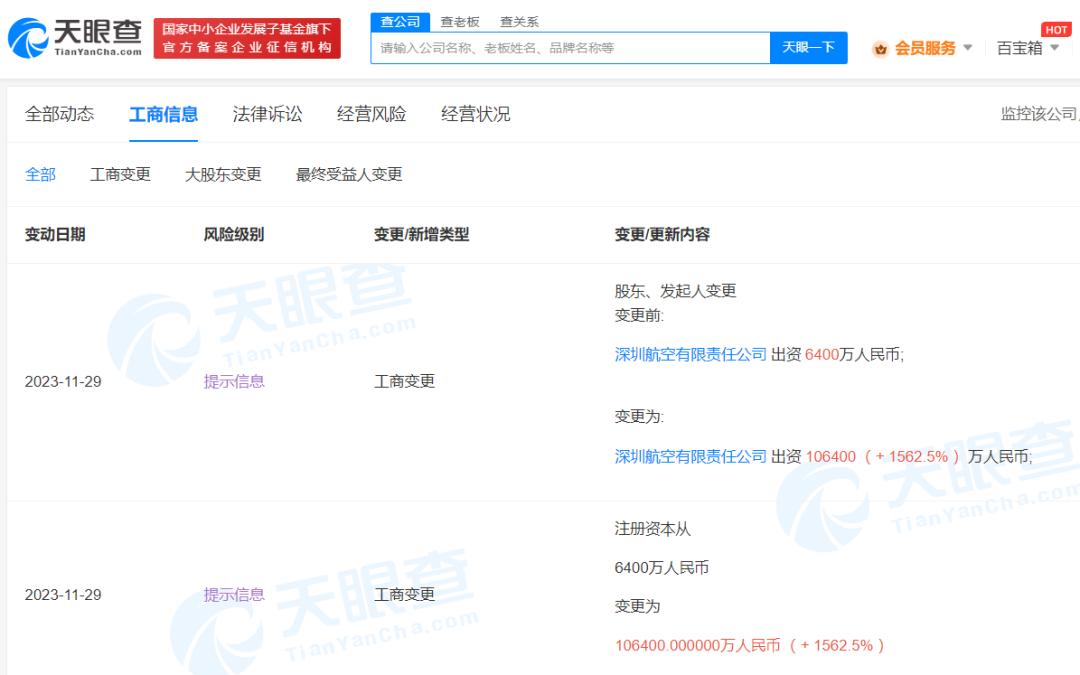Click the 监控该公司 link
1080x675 pixels.
tap(1040, 114)
